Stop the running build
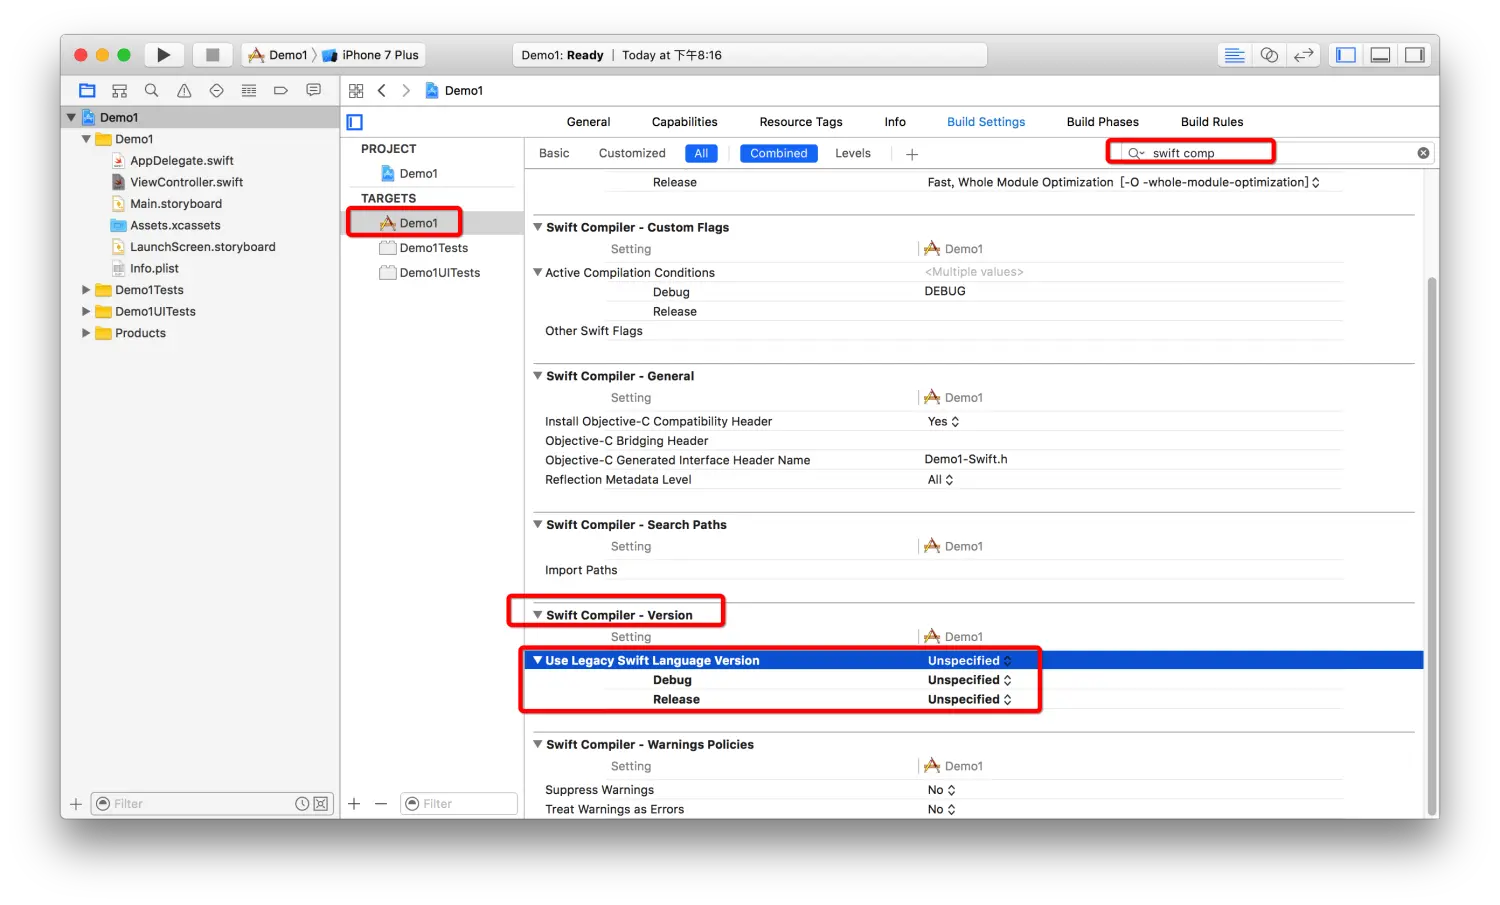This screenshot has height=905, width=1500. pyautogui.click(x=212, y=55)
